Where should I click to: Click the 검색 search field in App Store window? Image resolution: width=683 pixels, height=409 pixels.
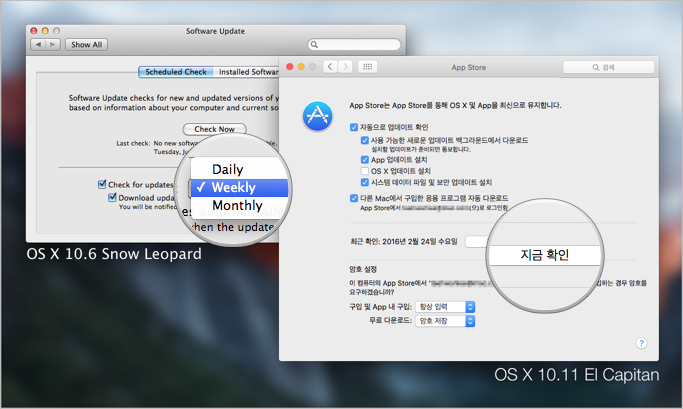click(x=609, y=67)
